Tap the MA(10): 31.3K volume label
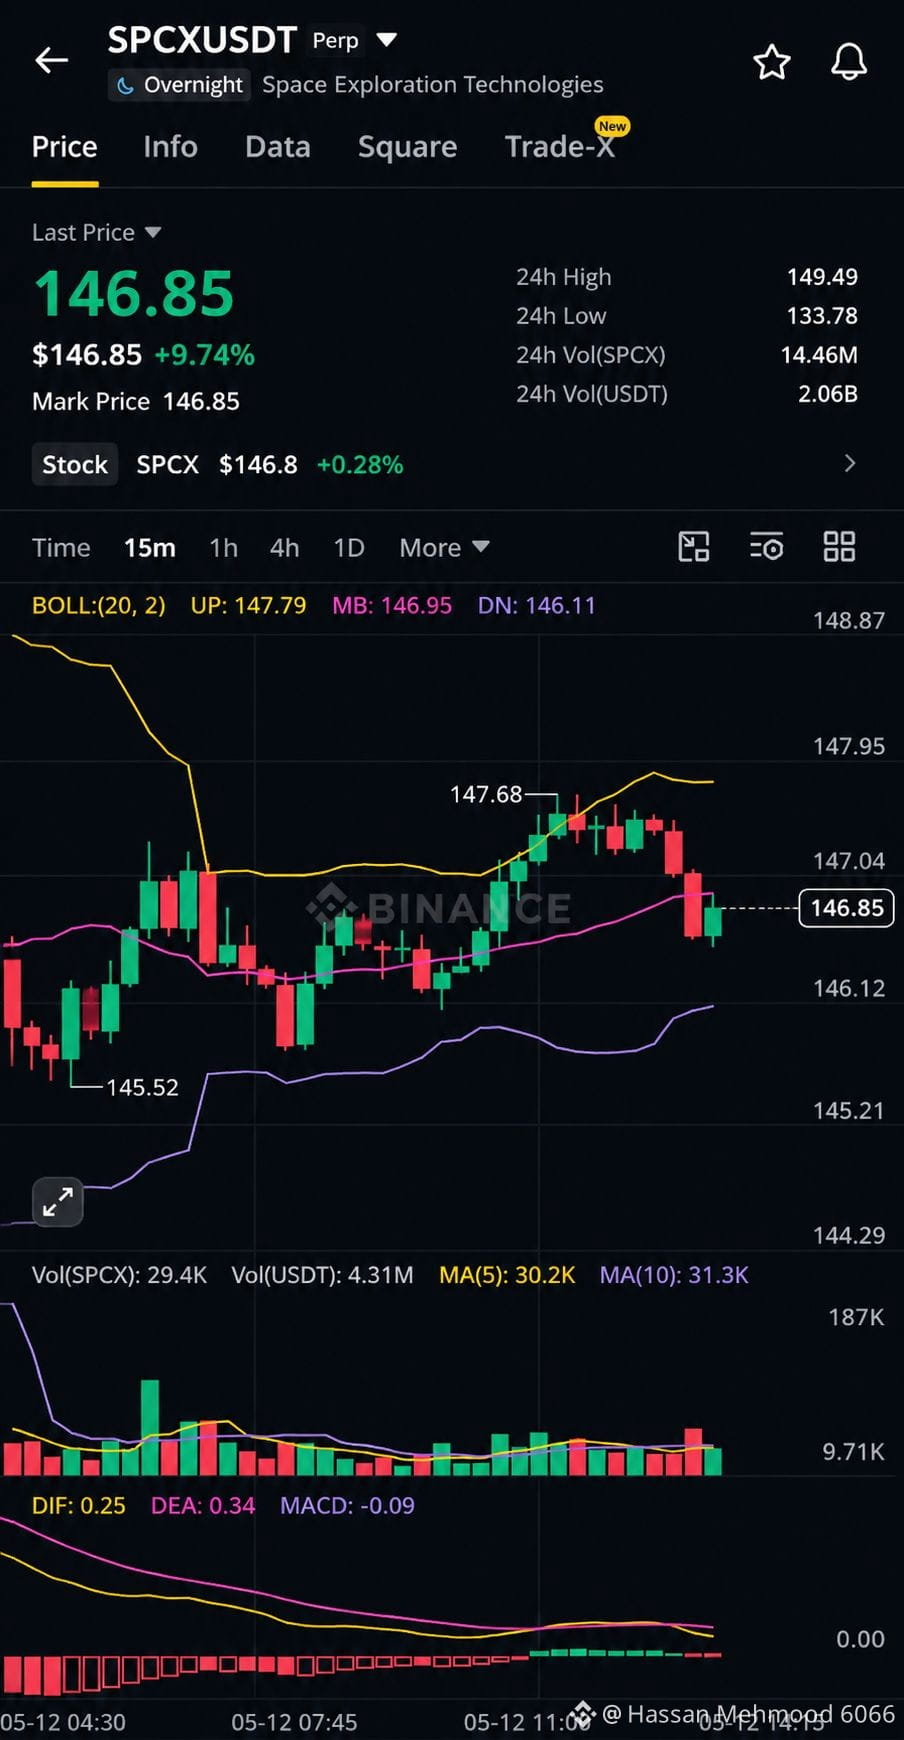This screenshot has width=904, height=1740. point(674,1275)
